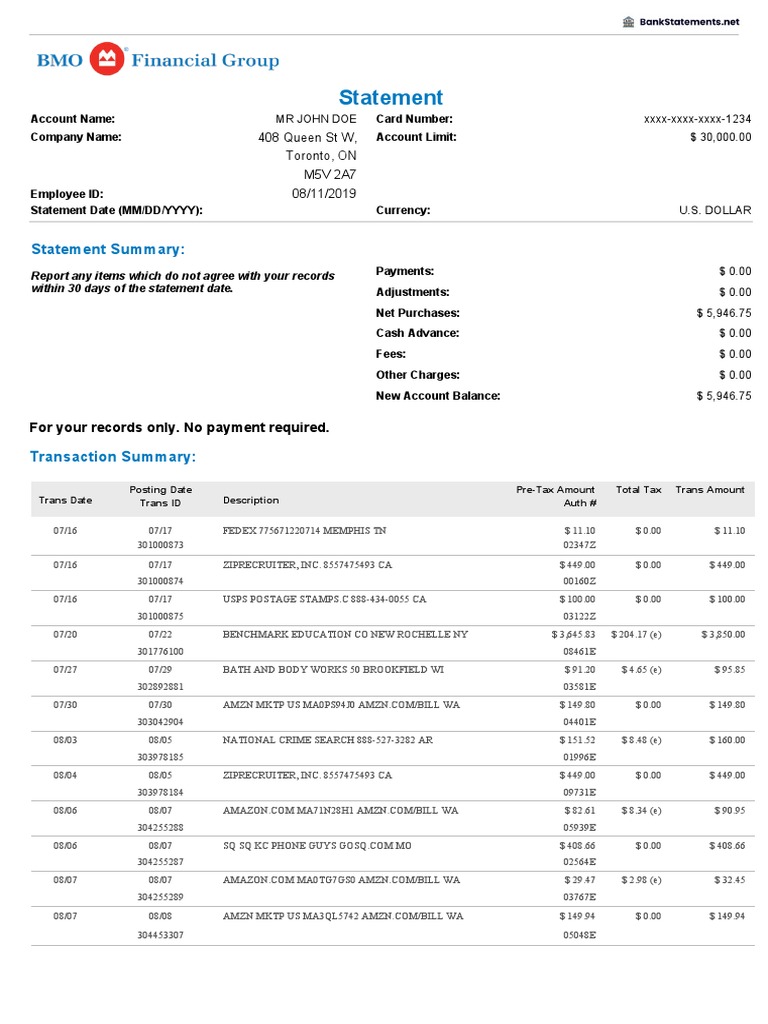
Task: Click the Total Tax column header
Action: click(x=638, y=490)
